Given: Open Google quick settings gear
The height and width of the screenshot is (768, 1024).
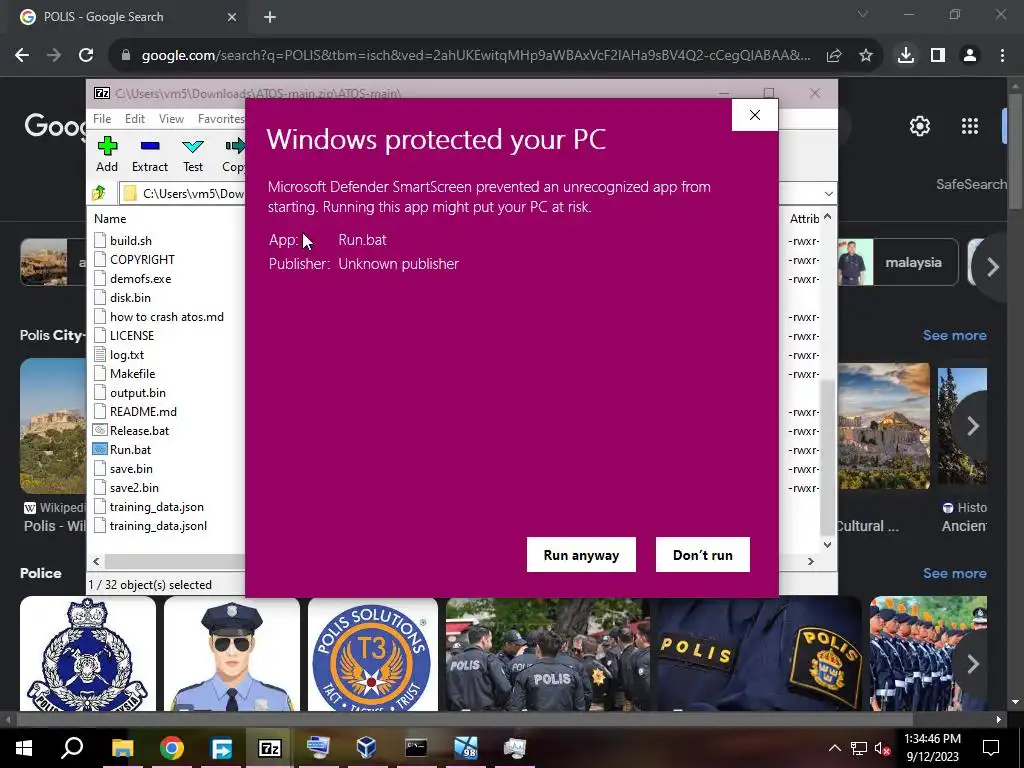Looking at the screenshot, I should coord(920,126).
